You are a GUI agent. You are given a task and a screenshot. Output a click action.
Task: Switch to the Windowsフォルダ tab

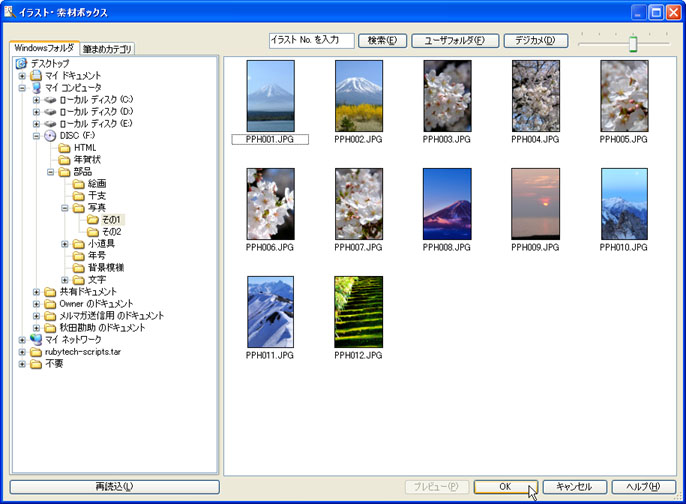point(43,48)
